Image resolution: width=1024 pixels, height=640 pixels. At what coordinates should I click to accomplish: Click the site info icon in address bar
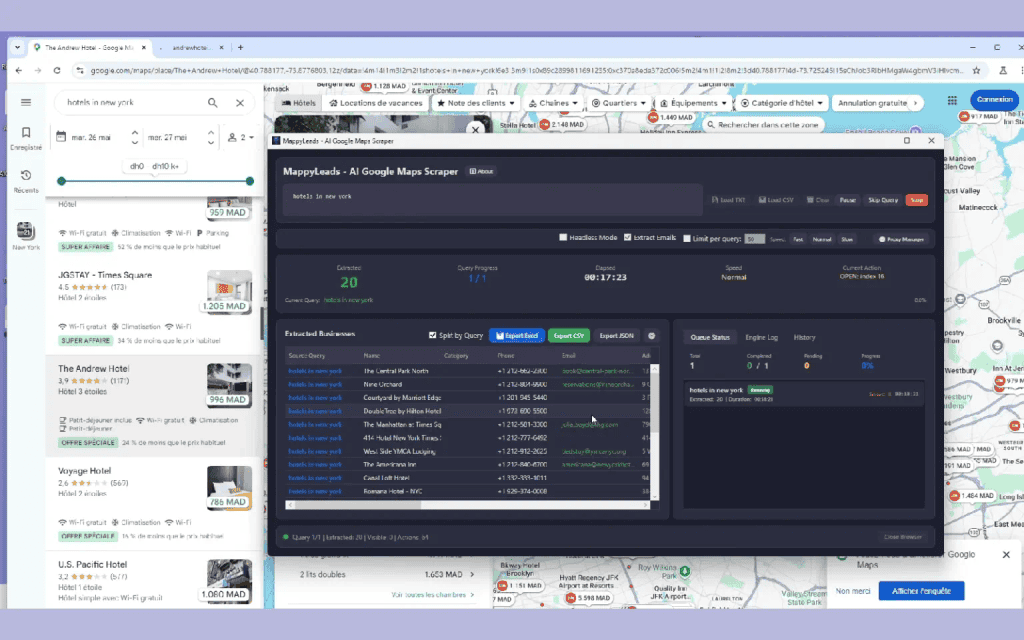coord(80,71)
